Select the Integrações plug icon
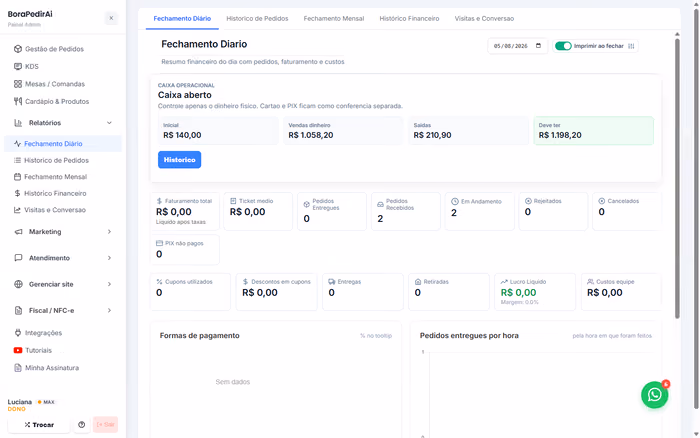 18,333
